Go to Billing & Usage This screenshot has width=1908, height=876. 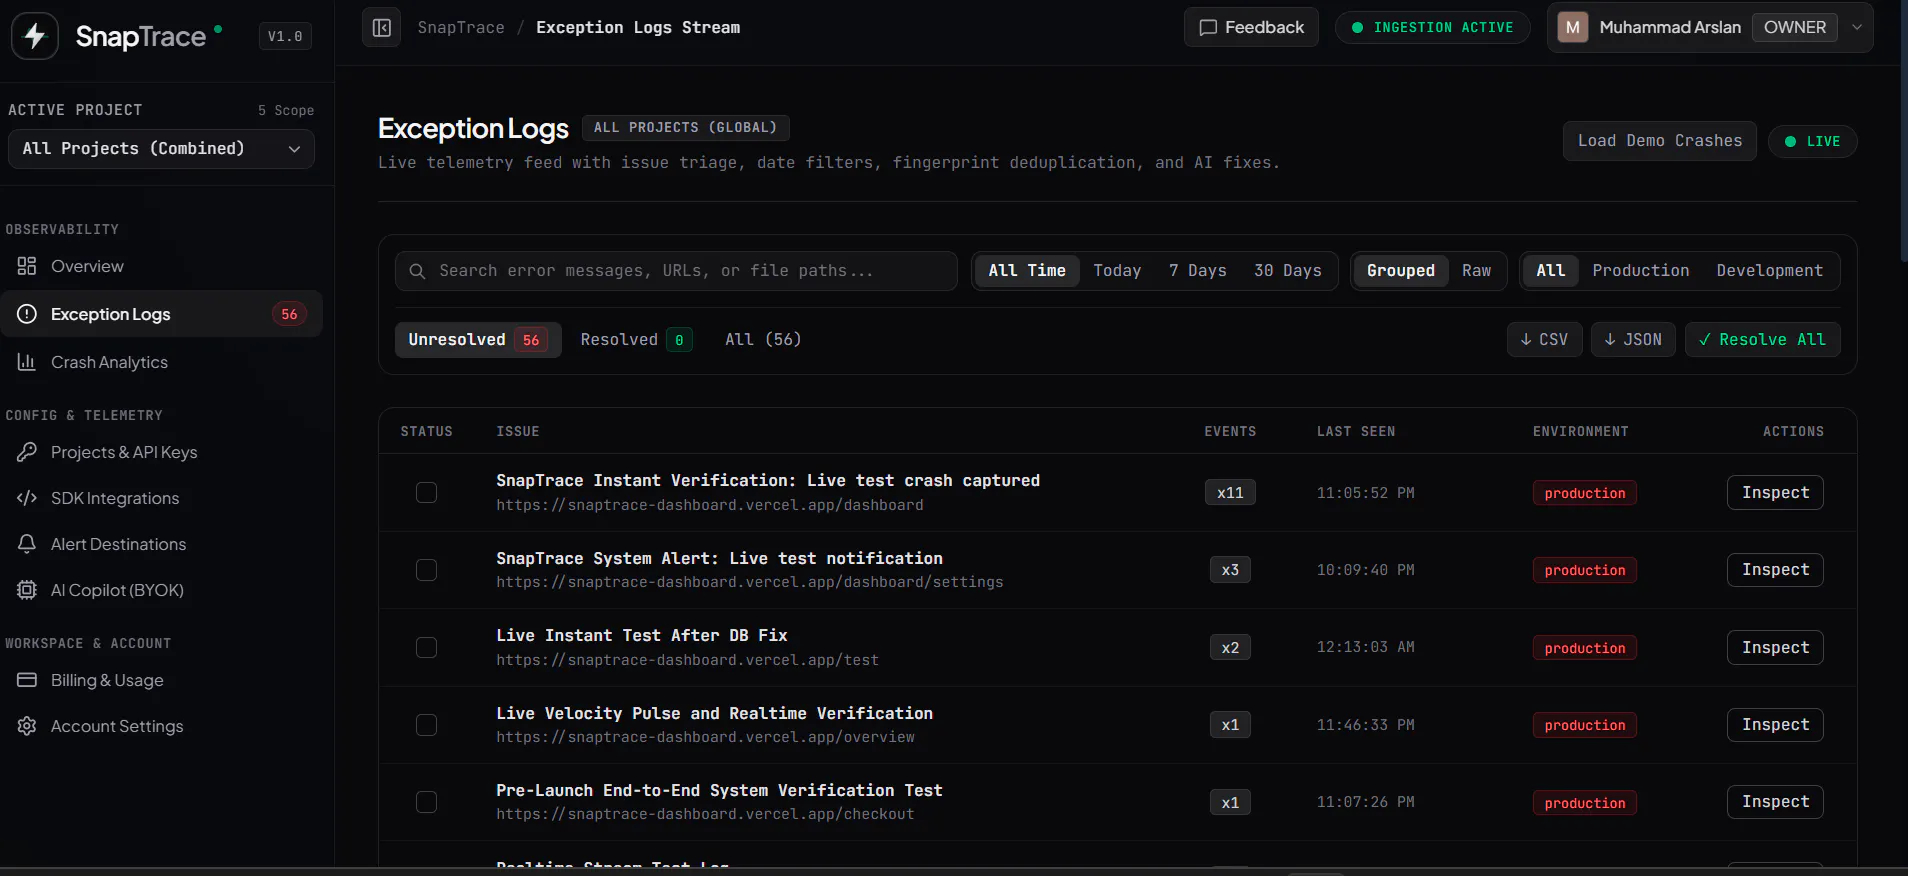click(161, 680)
